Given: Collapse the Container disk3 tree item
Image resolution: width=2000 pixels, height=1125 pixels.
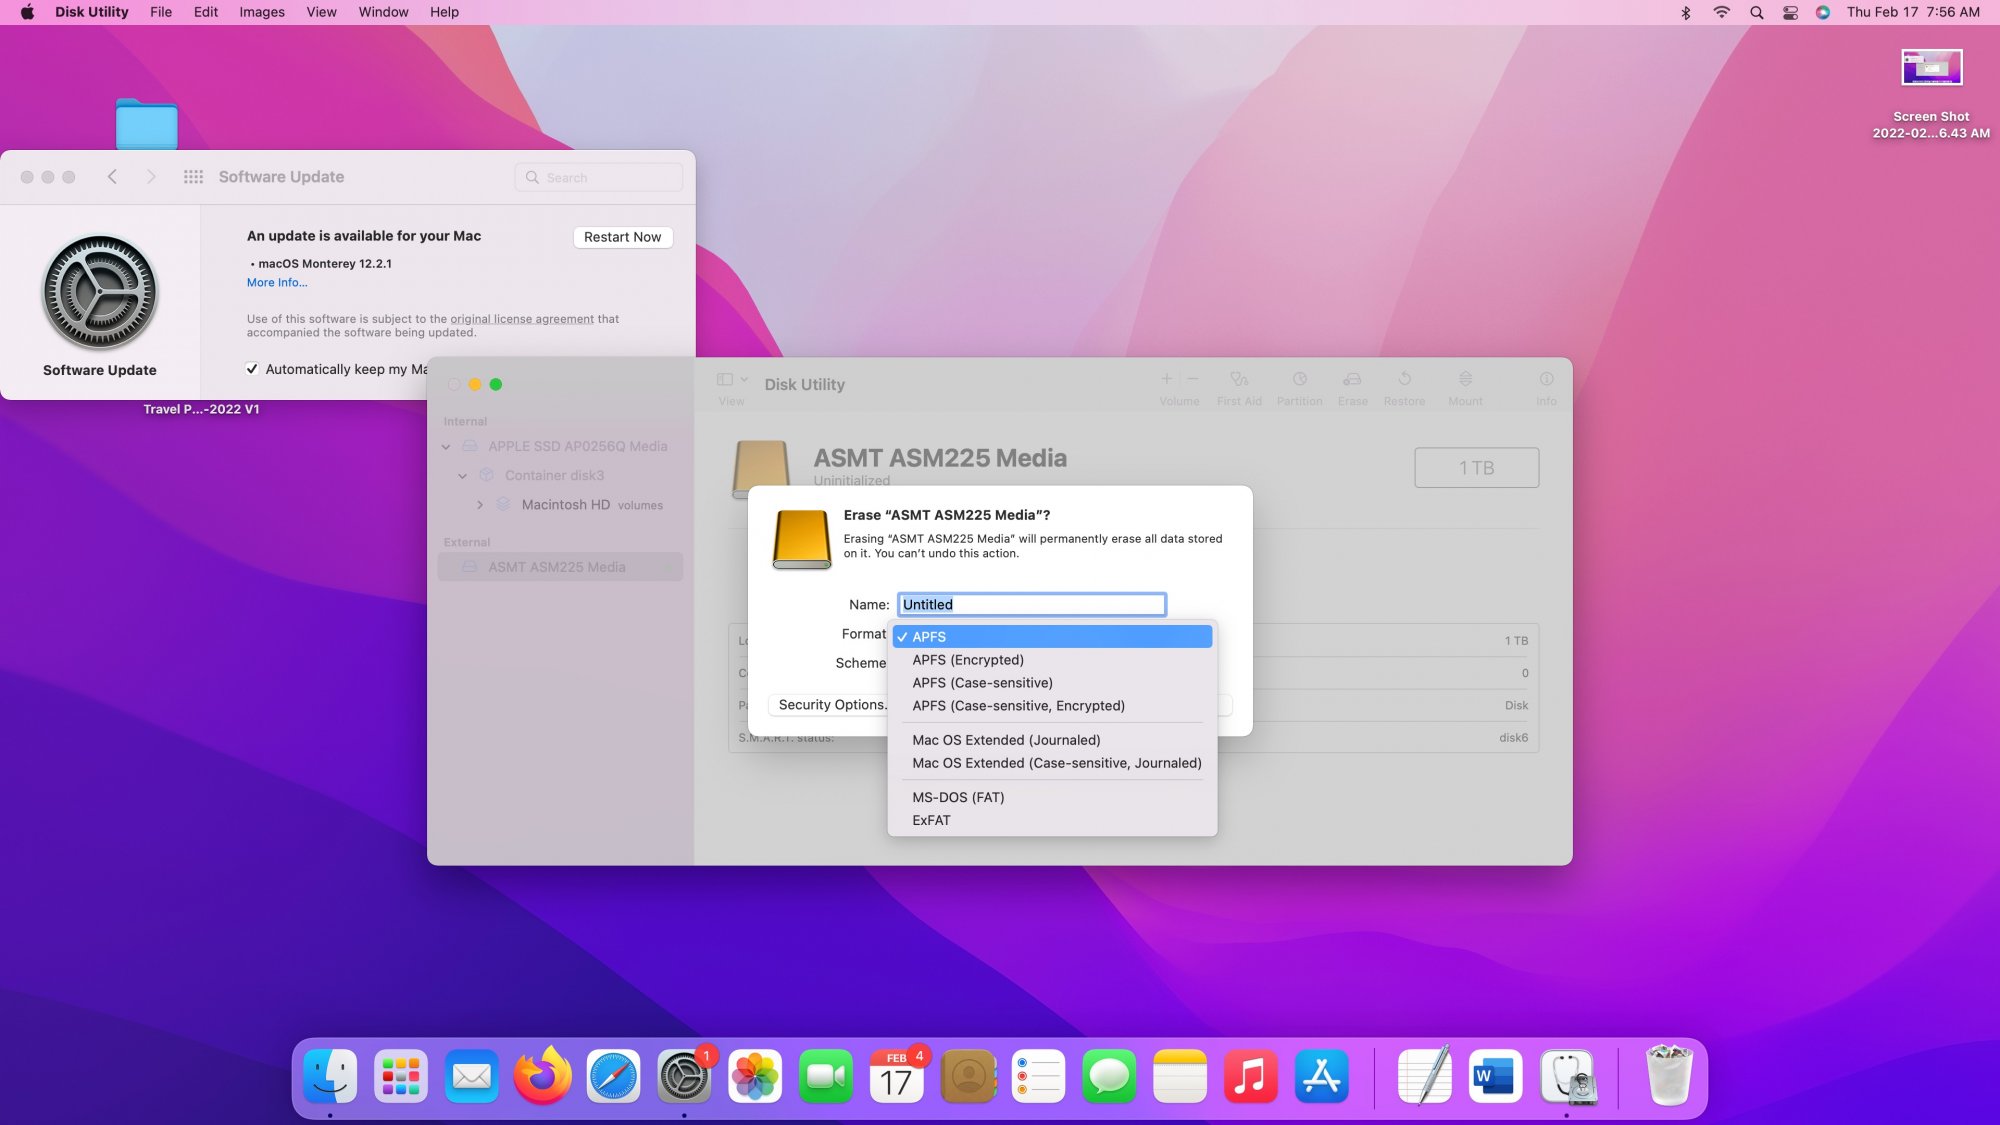Looking at the screenshot, I should (x=462, y=476).
